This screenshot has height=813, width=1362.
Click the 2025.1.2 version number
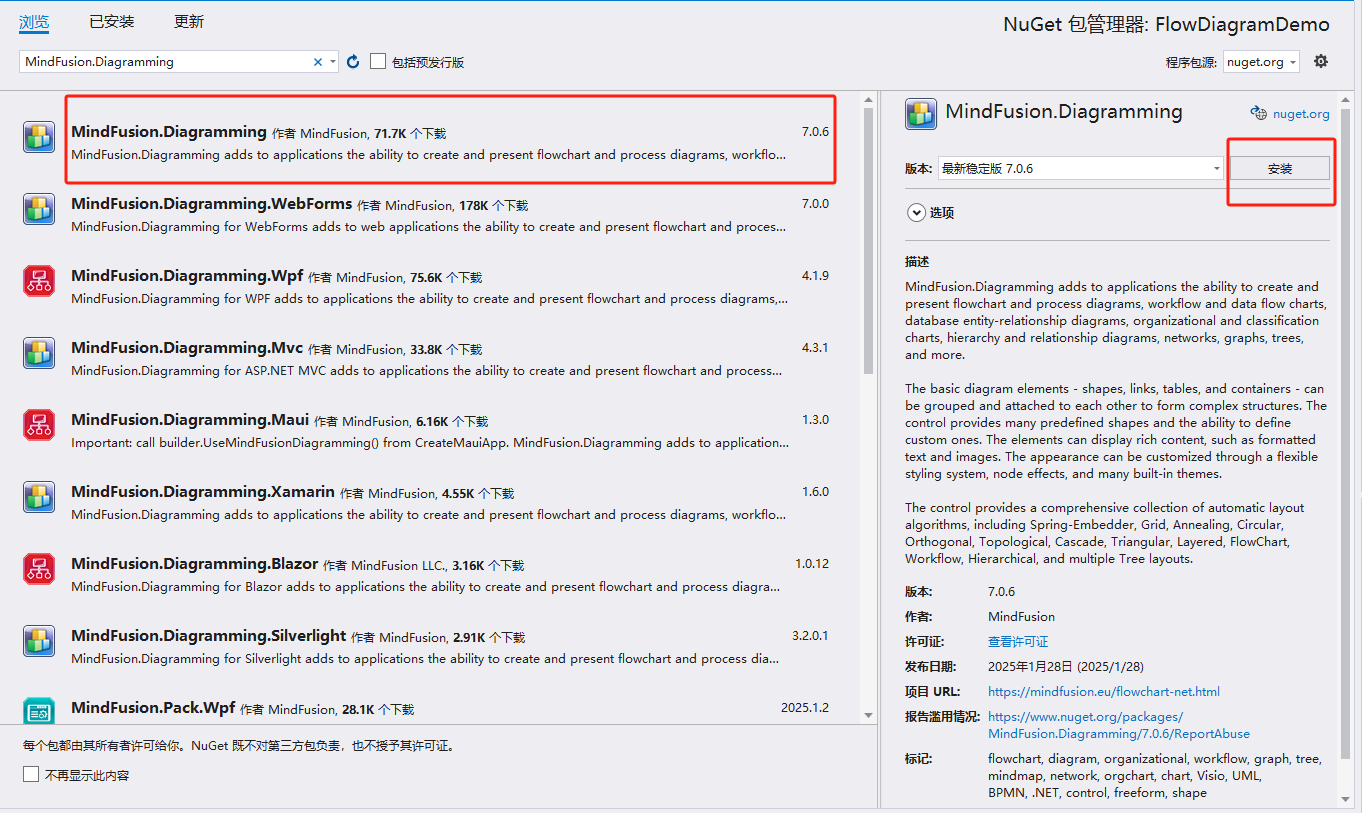[805, 708]
